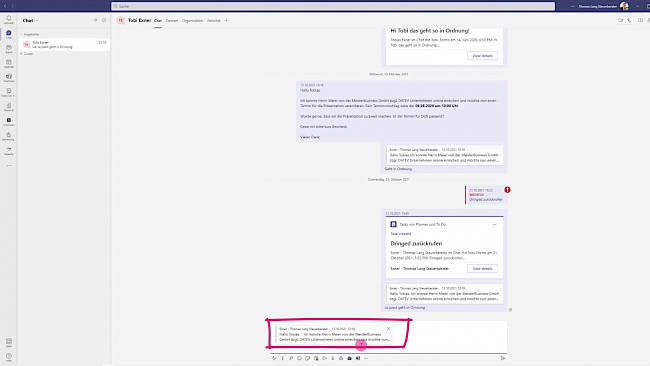Open the Help icon in sidebar
Screen dimensions: 650x366
coord(8,357)
